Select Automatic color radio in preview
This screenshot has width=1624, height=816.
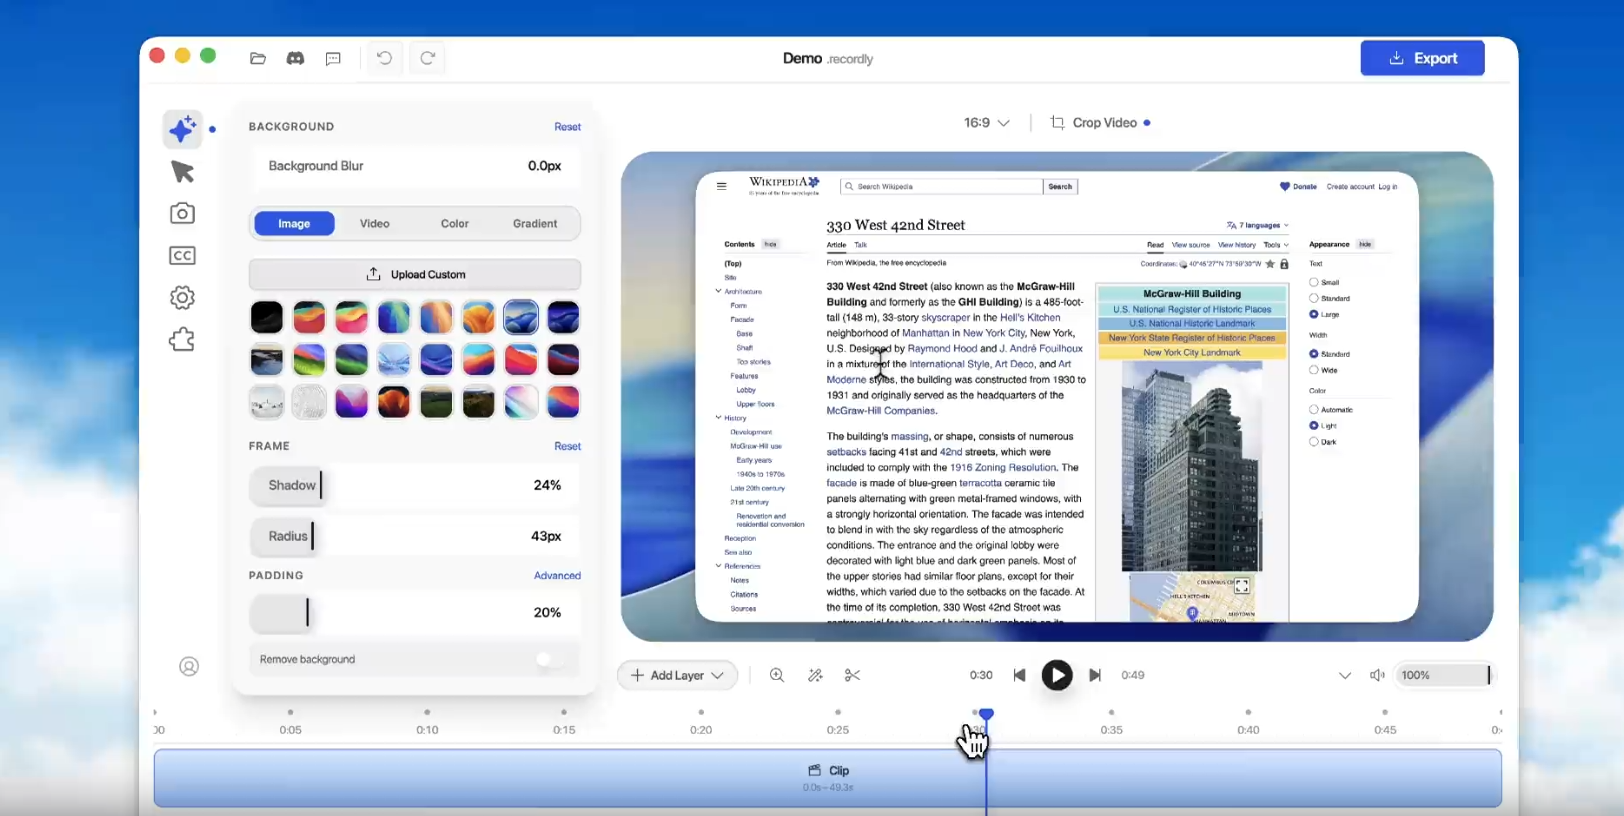click(1314, 409)
